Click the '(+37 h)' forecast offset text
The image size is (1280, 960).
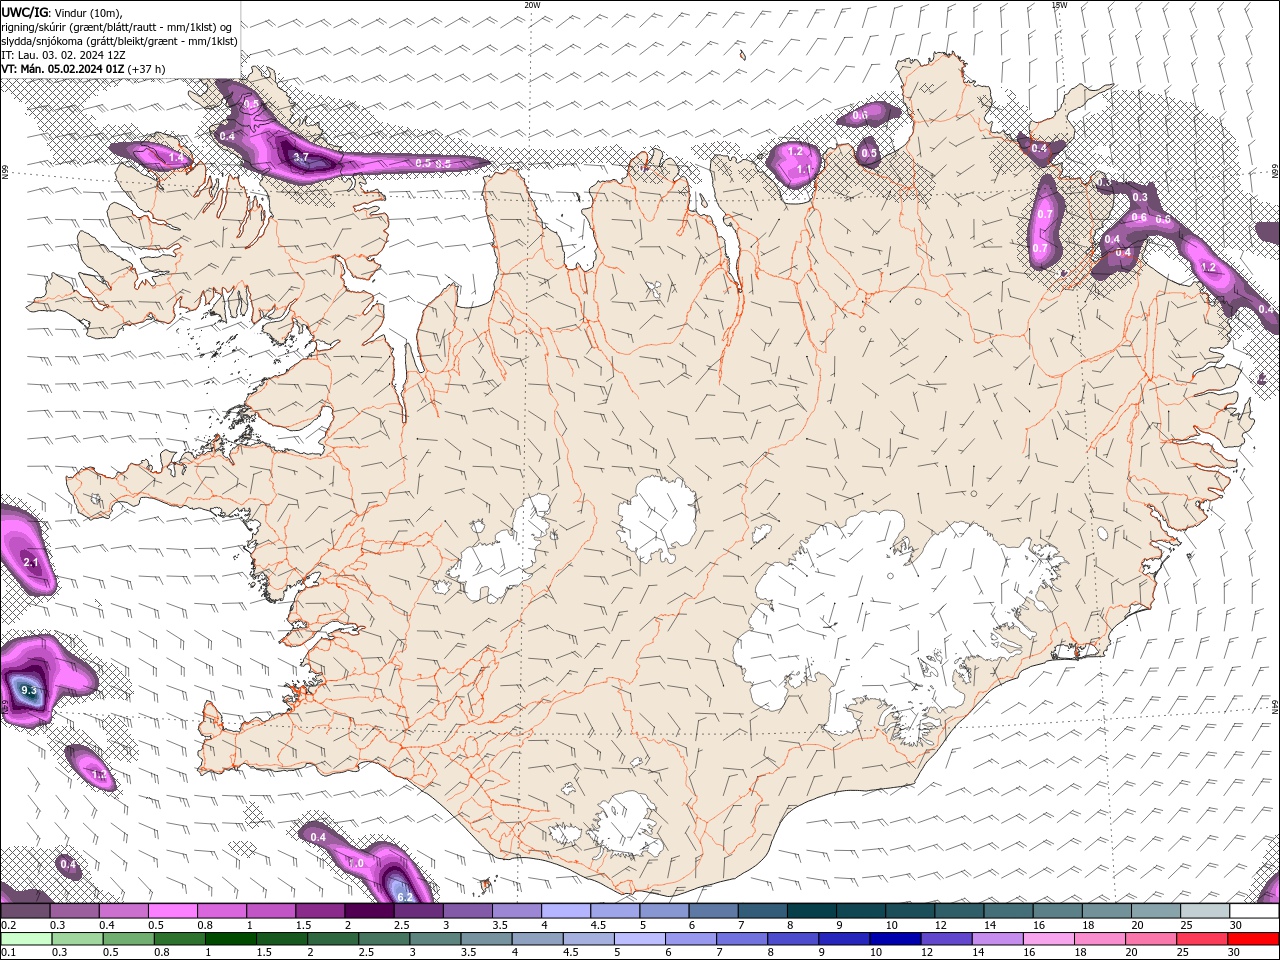pos(147,69)
